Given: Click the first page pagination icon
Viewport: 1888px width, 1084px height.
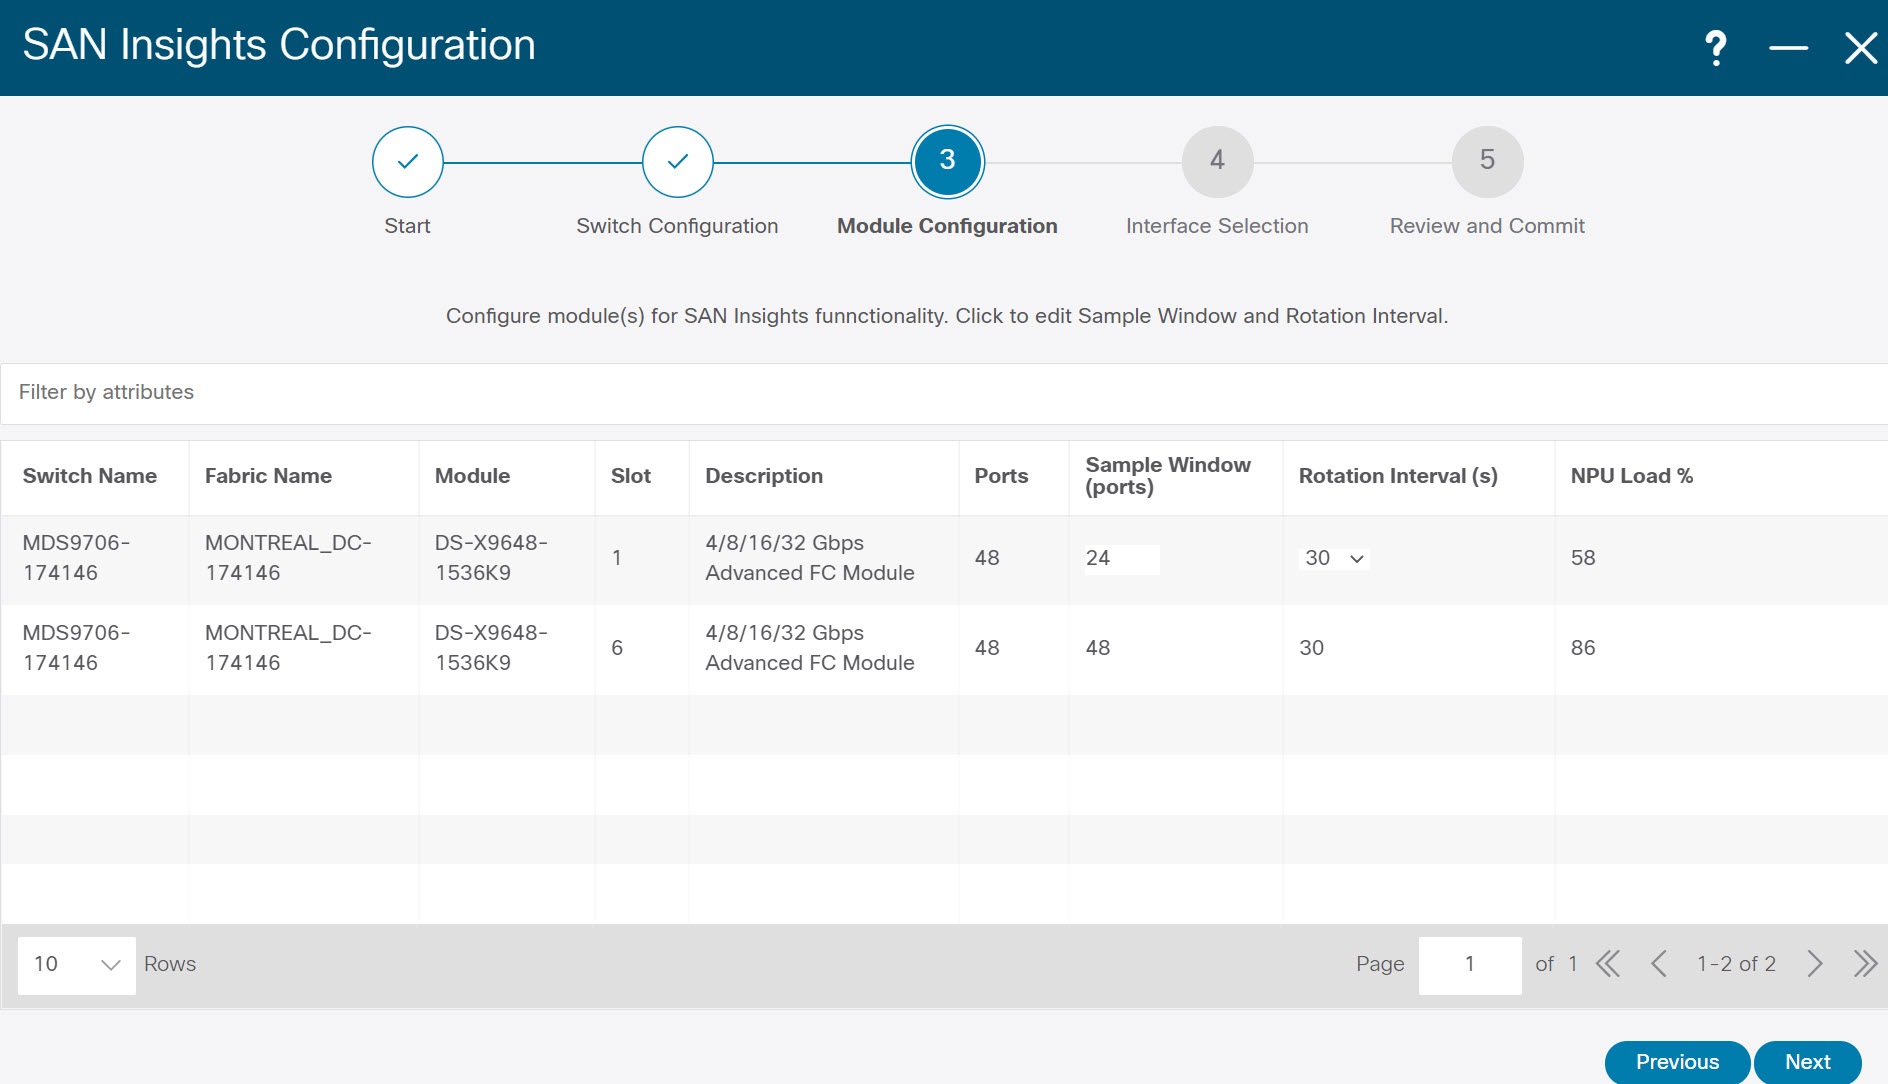Looking at the screenshot, I should click(x=1608, y=964).
